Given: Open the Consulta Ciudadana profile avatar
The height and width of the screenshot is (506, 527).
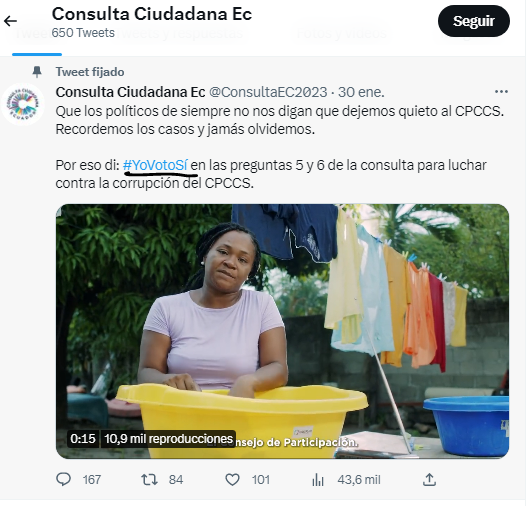Looking at the screenshot, I should click(23, 104).
